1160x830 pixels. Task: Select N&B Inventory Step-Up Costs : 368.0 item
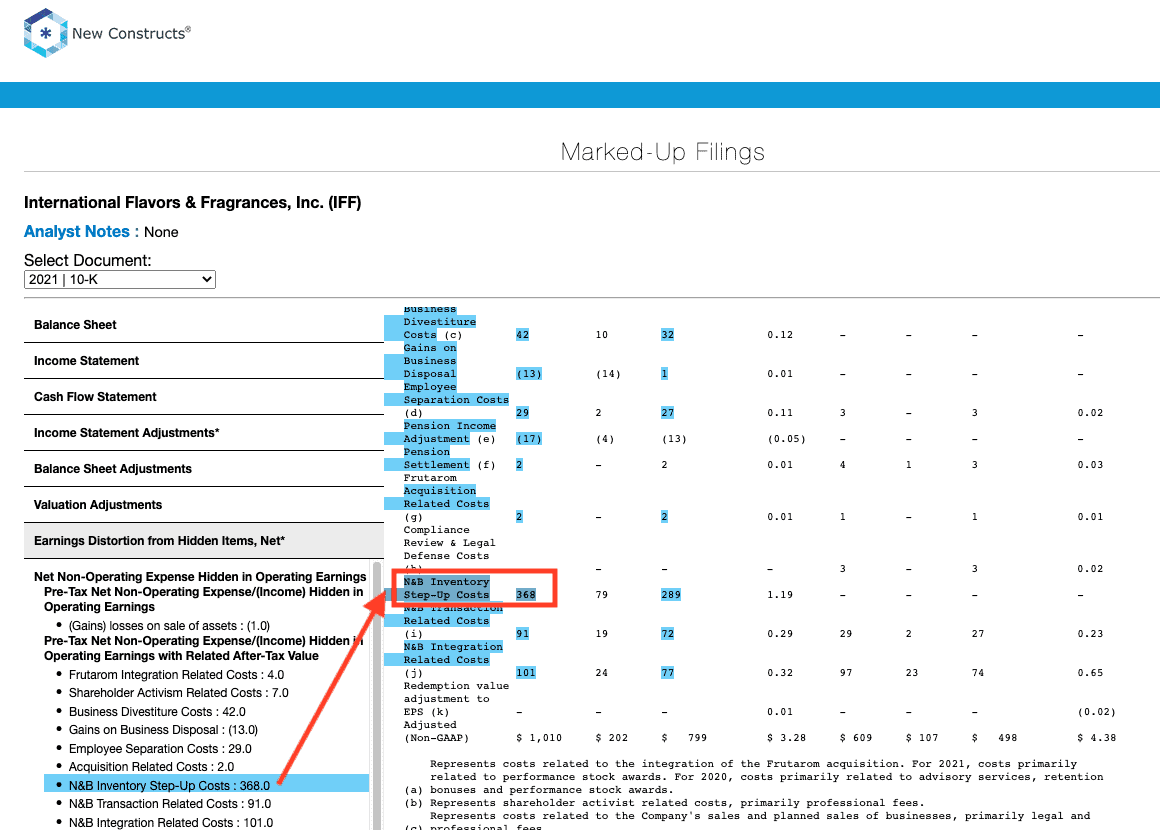[206, 784]
